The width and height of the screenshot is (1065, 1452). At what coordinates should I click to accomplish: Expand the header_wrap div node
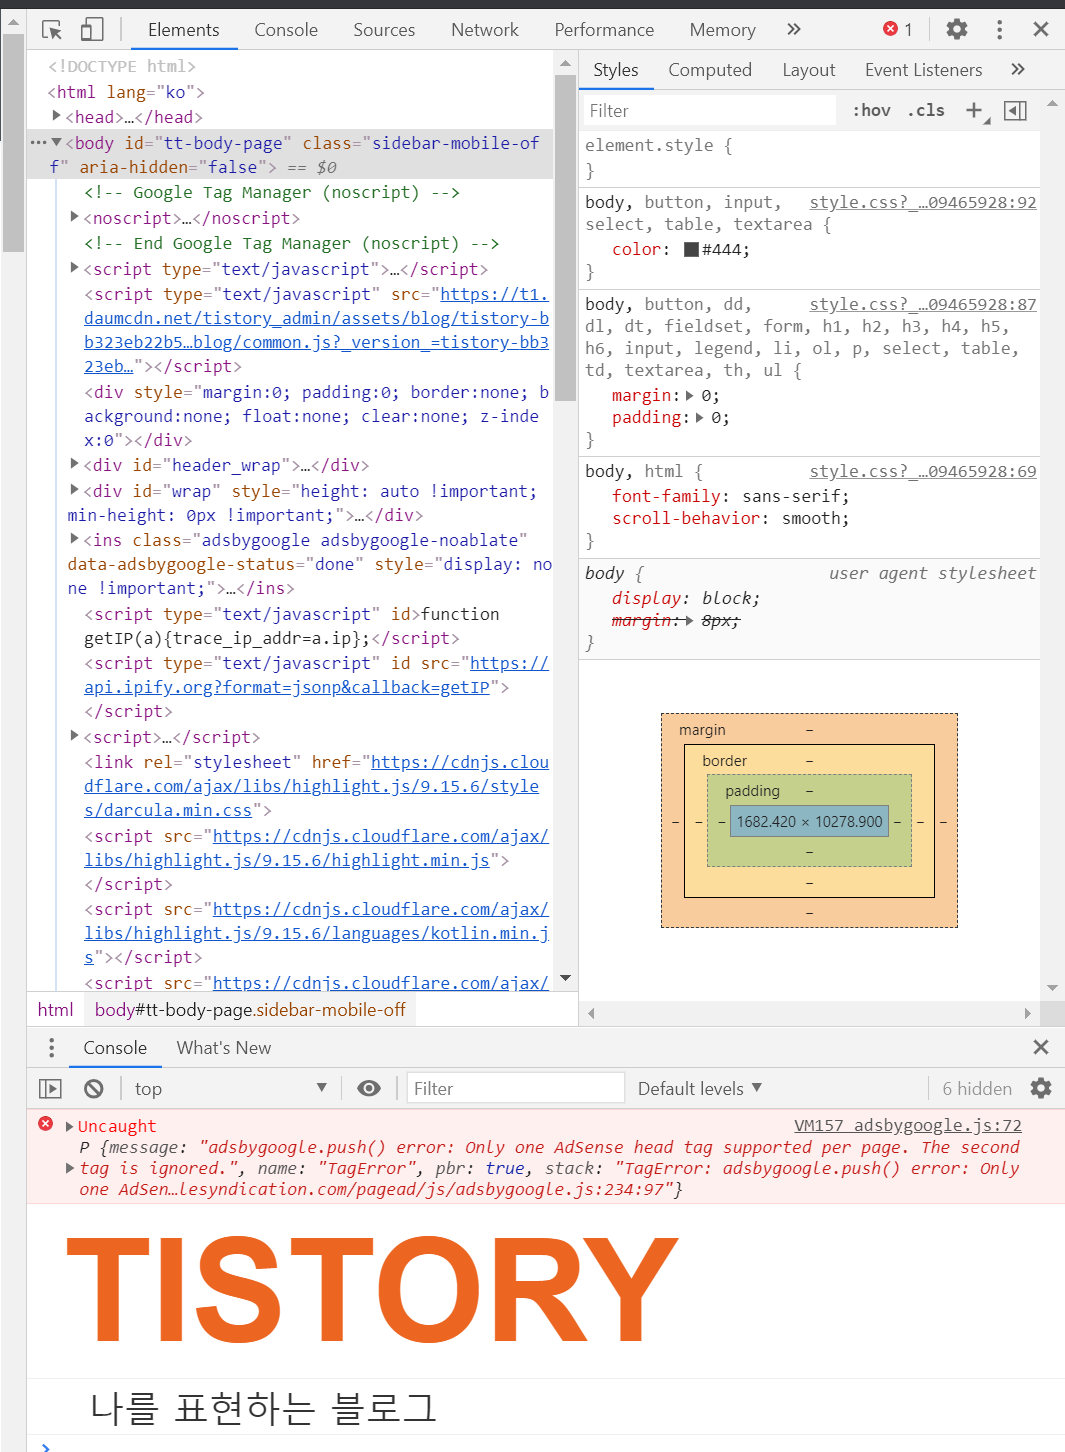[x=75, y=465]
